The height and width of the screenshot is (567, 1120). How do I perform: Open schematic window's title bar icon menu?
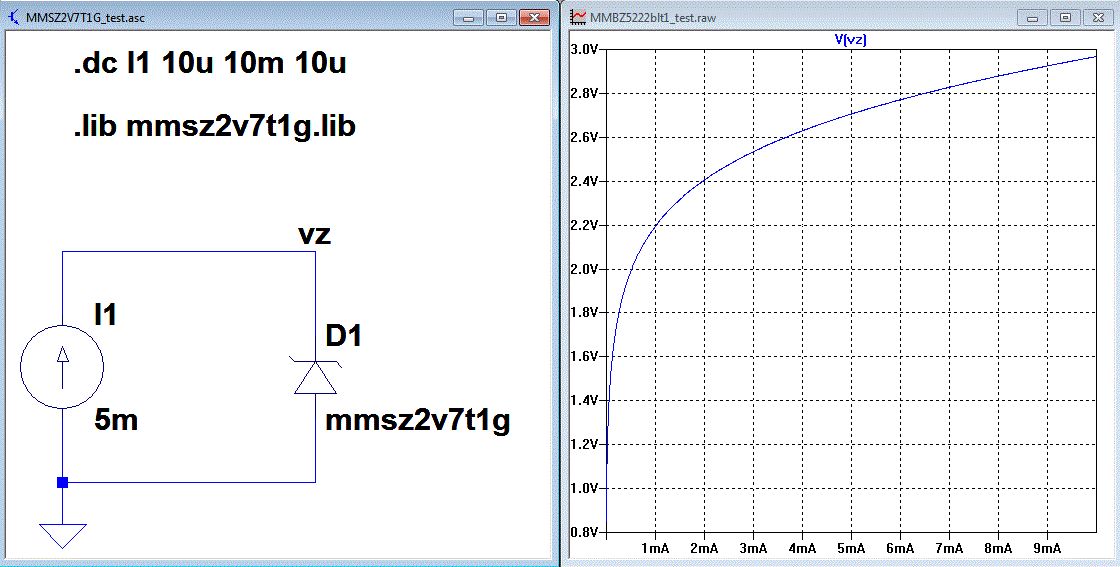tap(13, 18)
